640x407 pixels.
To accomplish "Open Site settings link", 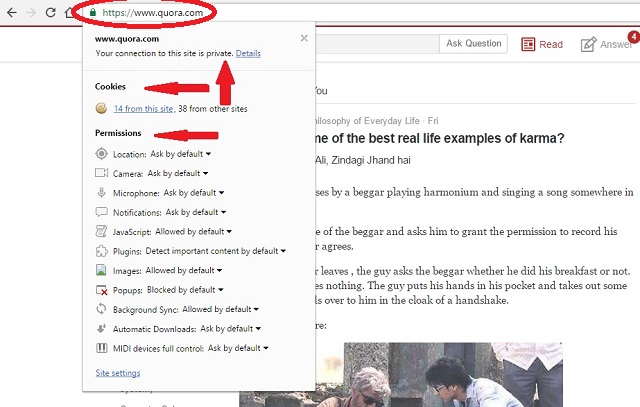I will point(117,374).
